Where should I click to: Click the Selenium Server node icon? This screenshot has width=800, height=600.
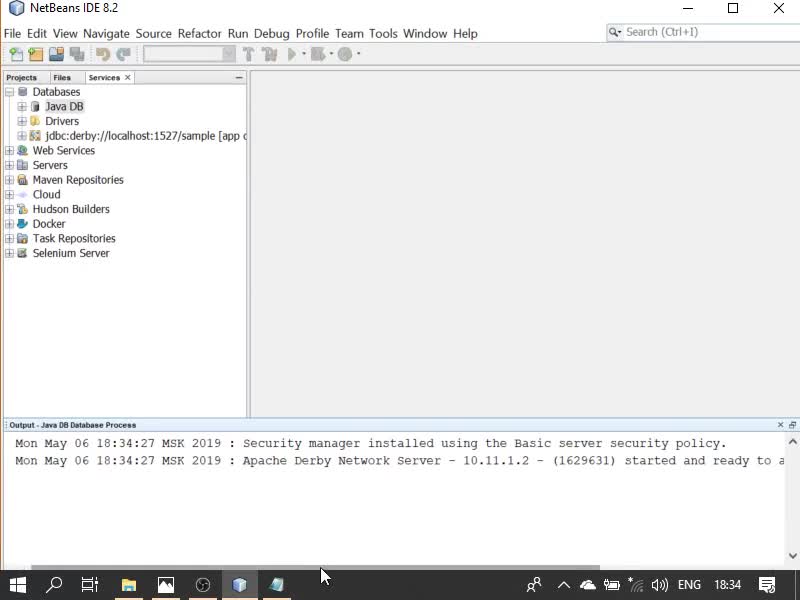(22, 253)
